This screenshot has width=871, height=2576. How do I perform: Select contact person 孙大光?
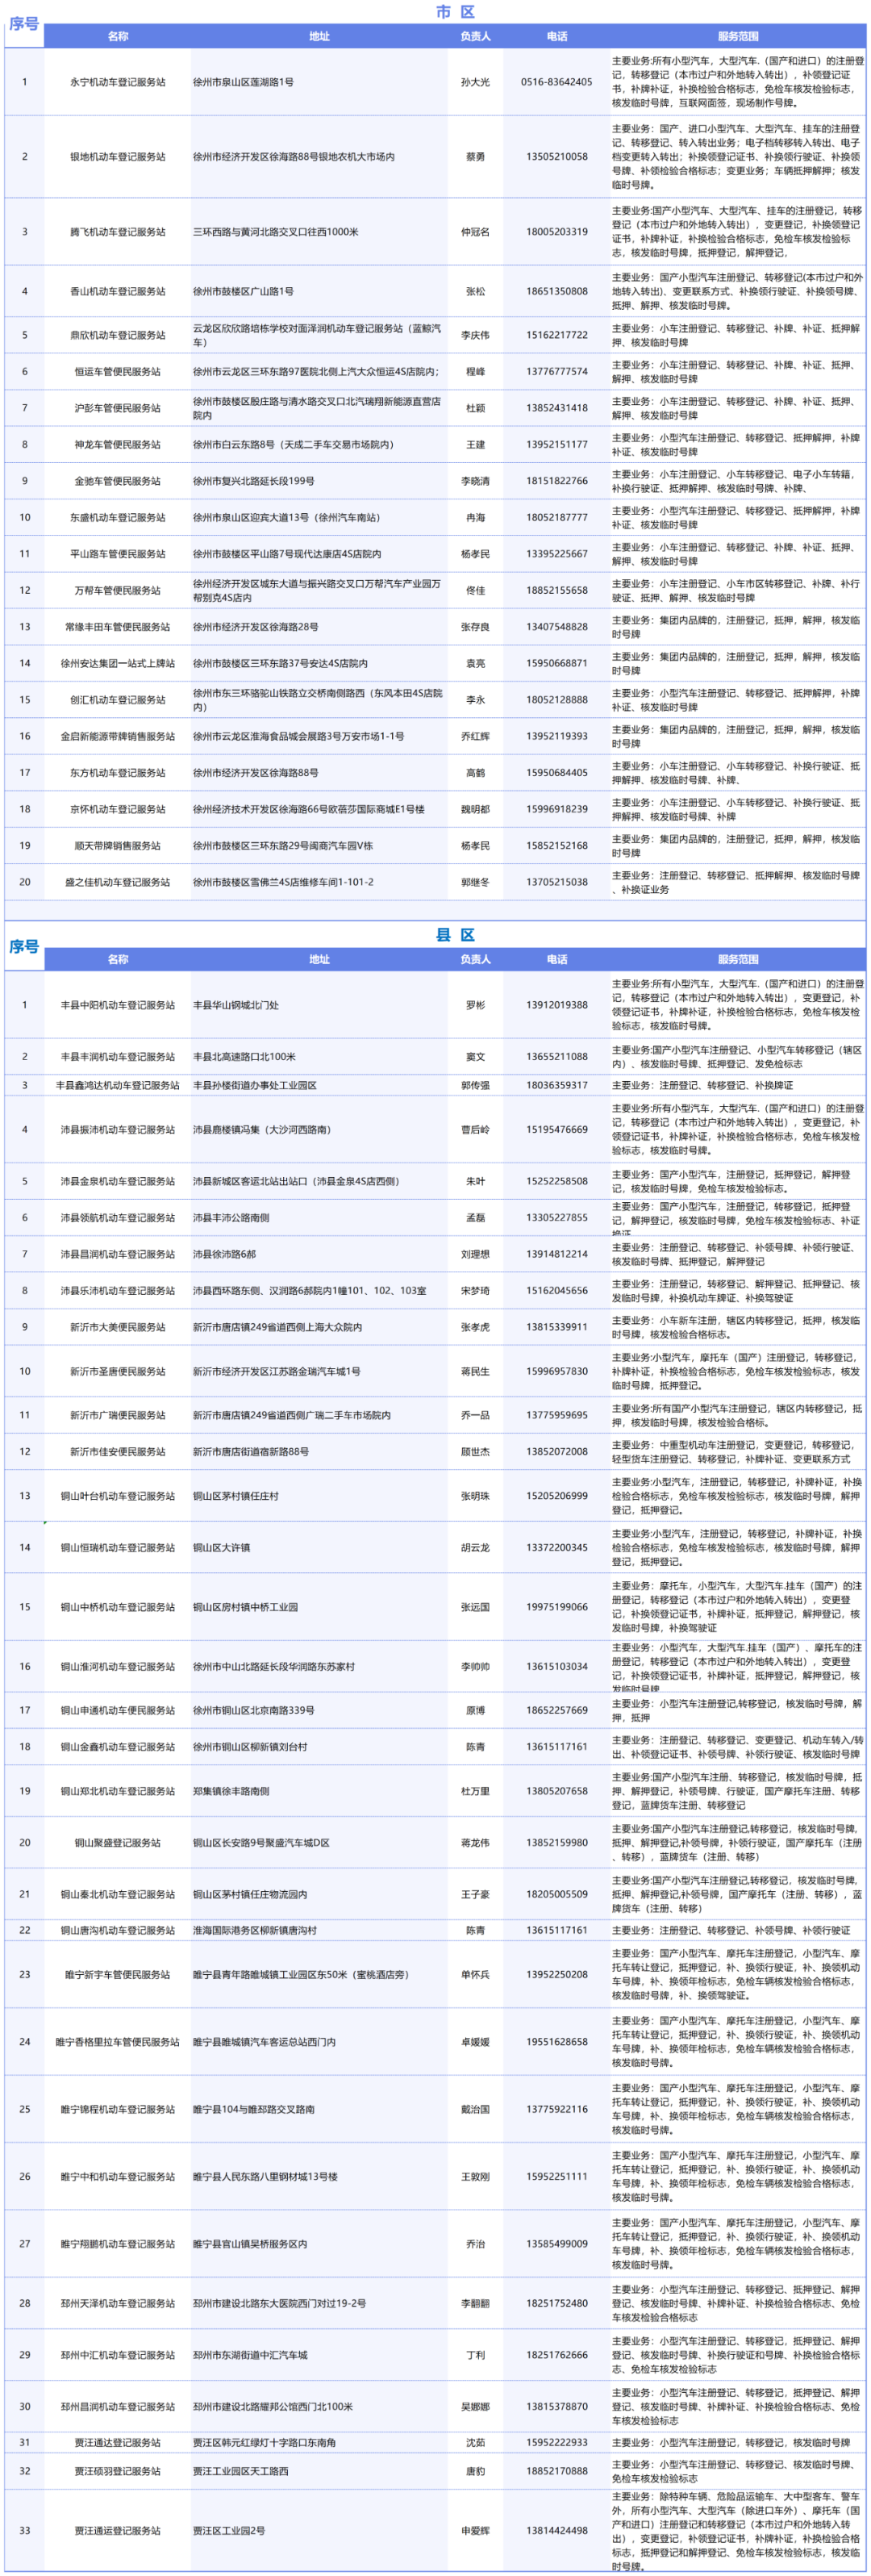[475, 82]
